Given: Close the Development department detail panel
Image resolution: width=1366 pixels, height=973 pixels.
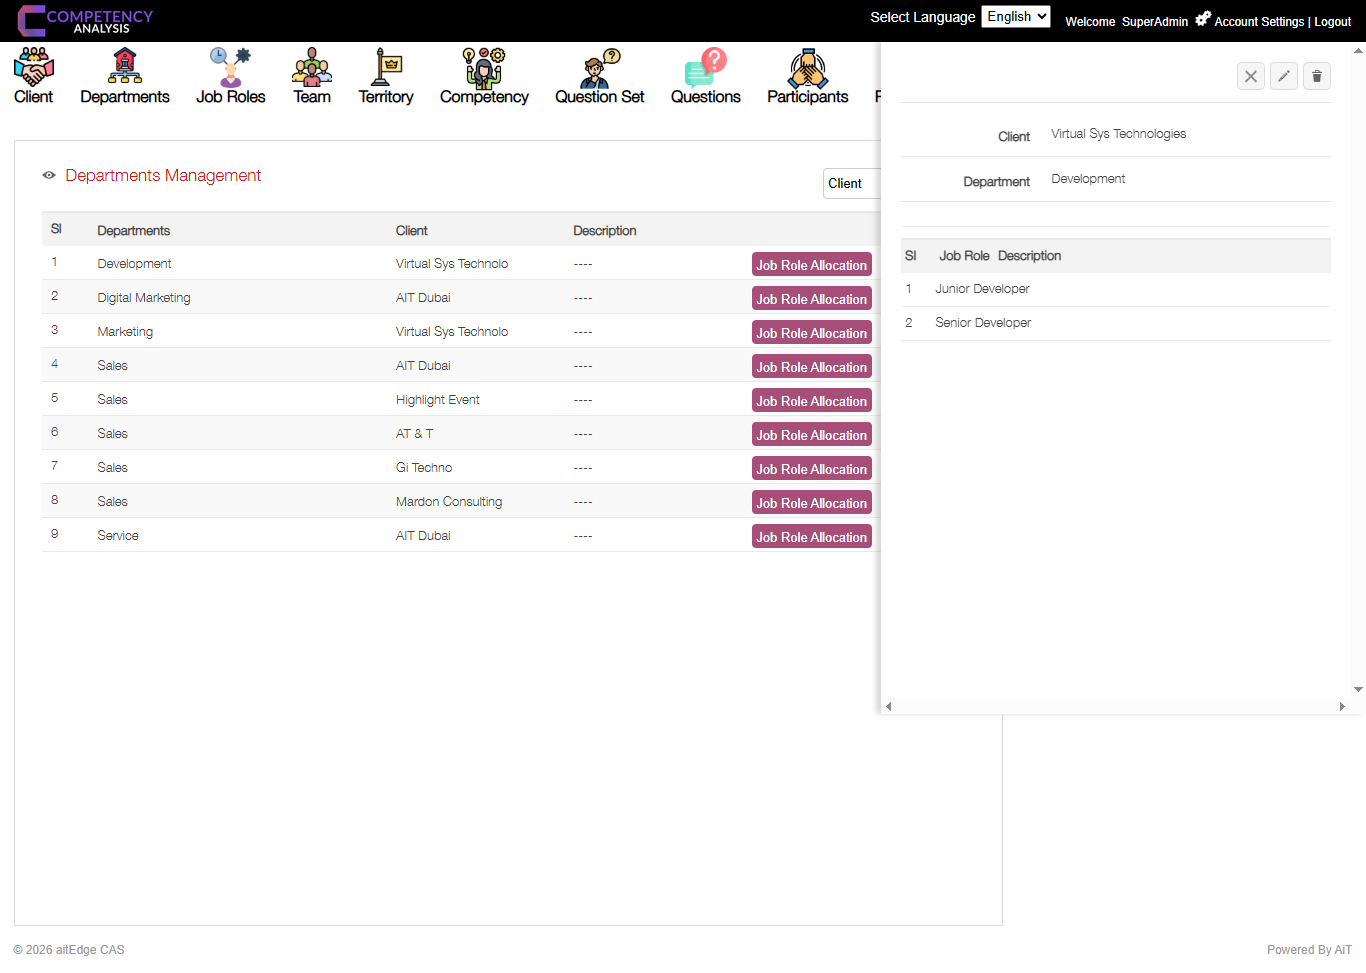Looking at the screenshot, I should click(1250, 76).
